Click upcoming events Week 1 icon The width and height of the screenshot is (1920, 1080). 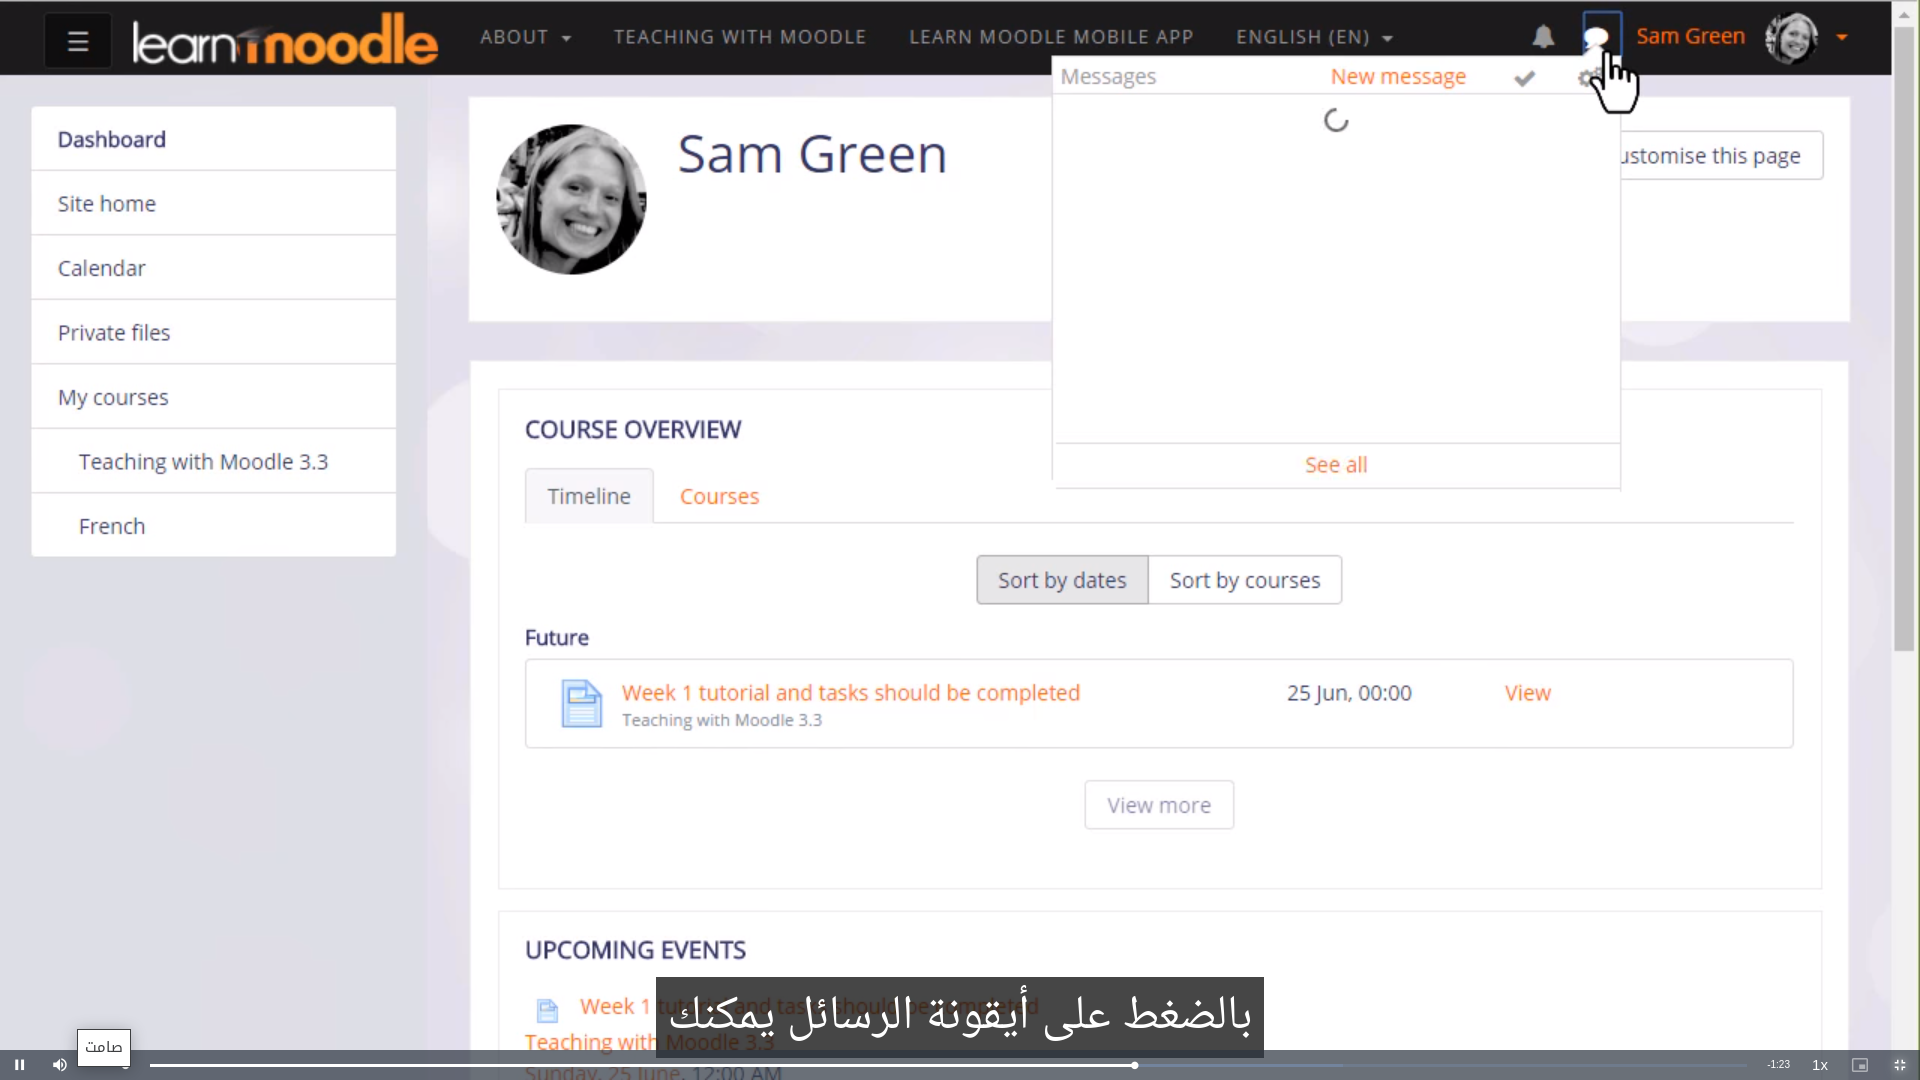(547, 1011)
